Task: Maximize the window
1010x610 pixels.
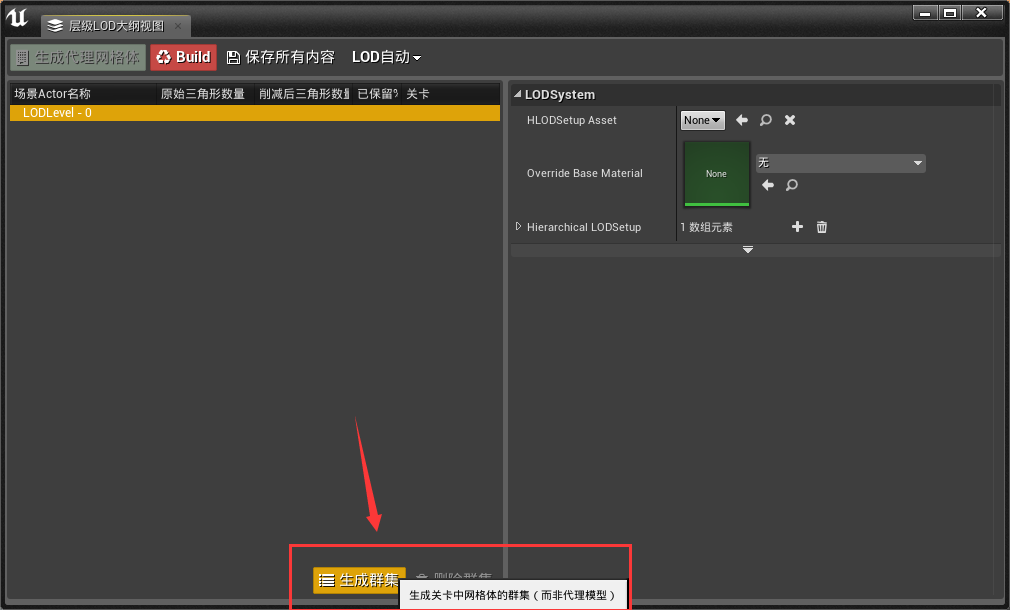Action: (x=950, y=12)
